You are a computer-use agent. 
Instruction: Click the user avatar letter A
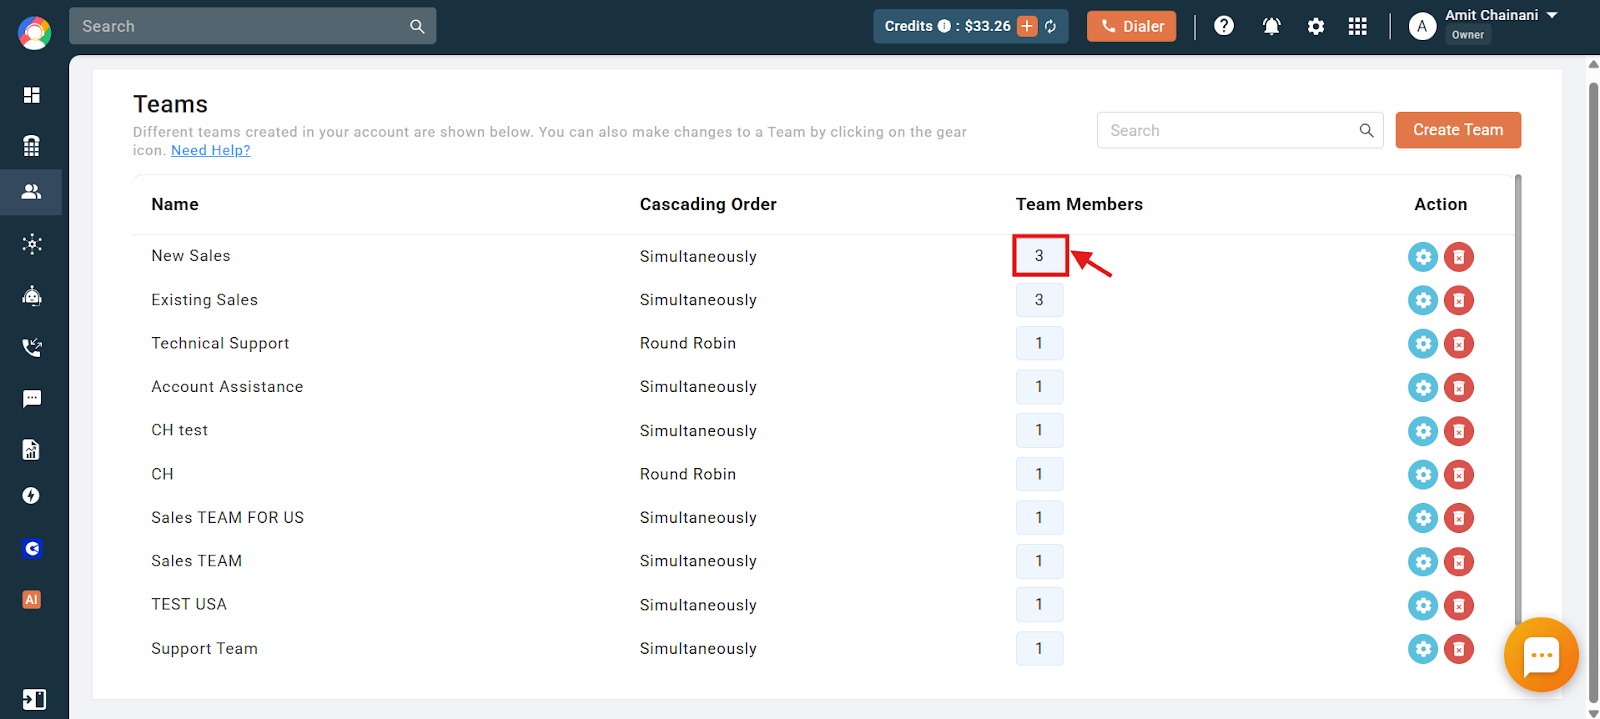[1422, 27]
